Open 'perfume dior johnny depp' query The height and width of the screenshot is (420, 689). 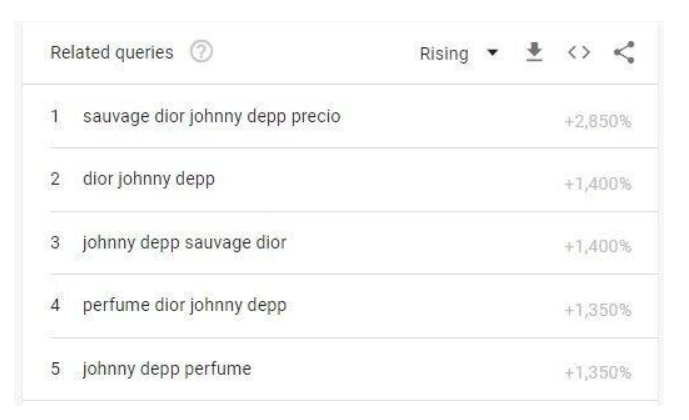tap(177, 305)
